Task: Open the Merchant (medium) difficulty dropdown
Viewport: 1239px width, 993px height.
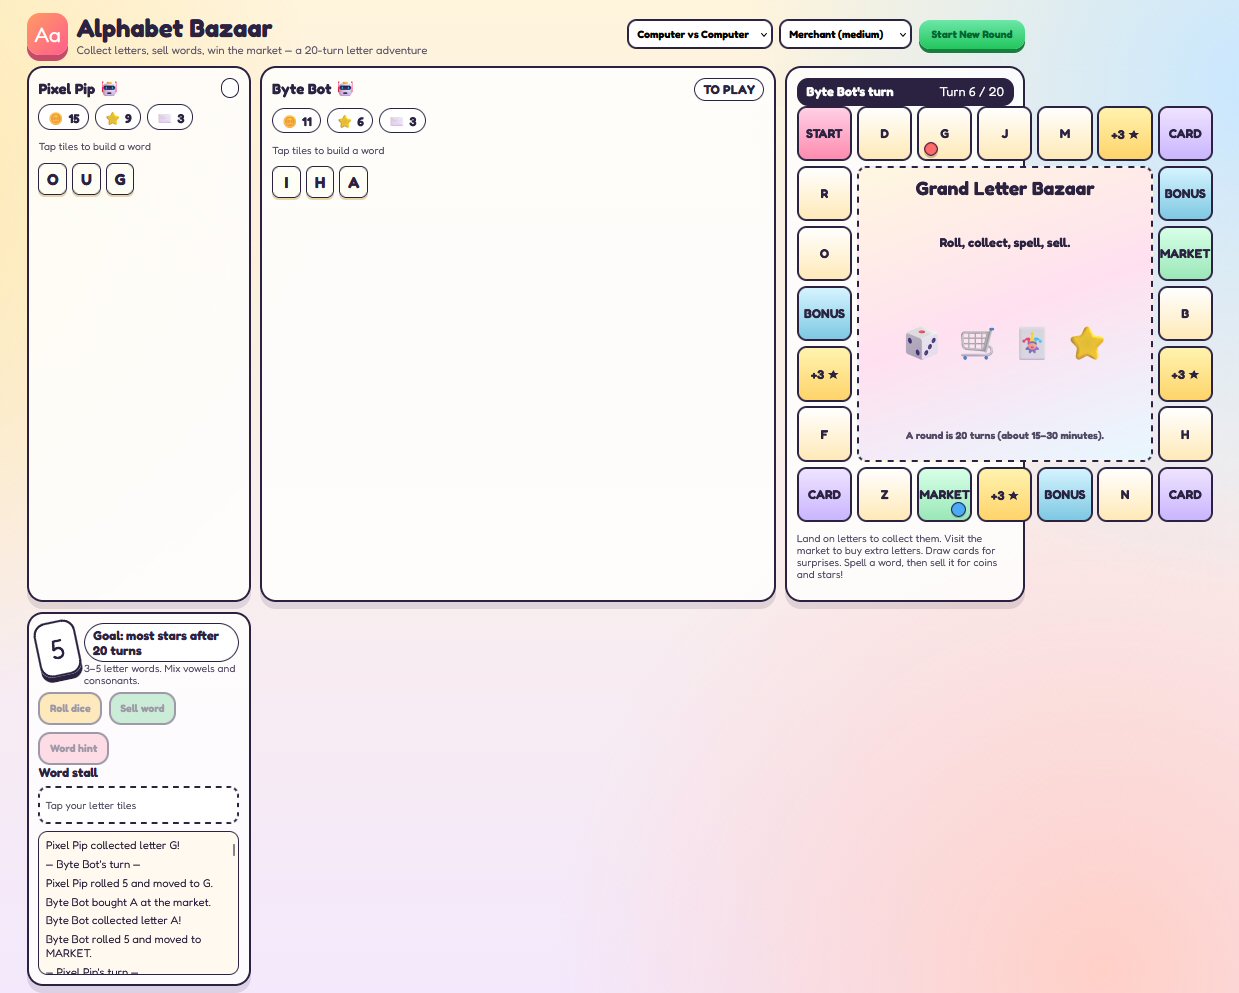Action: [845, 34]
